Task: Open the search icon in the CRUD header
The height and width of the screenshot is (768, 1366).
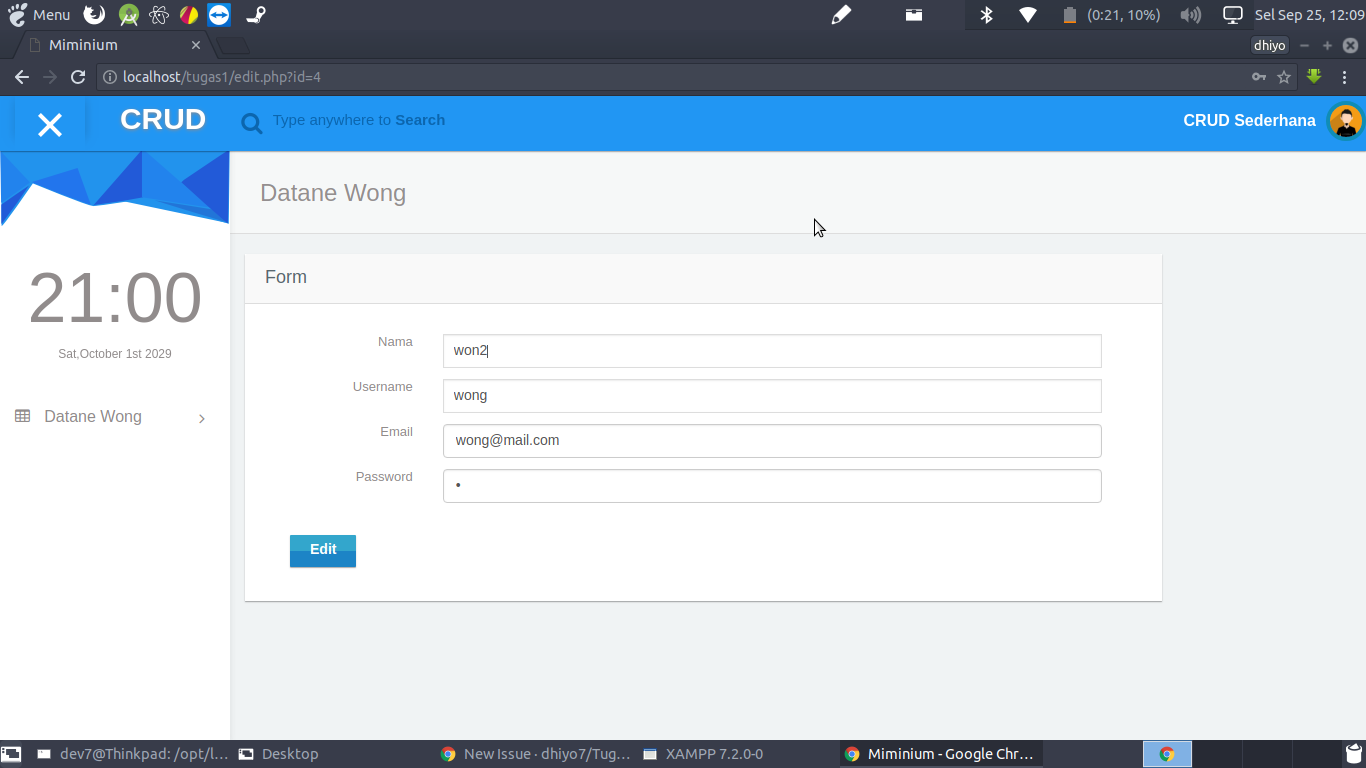Action: (x=251, y=122)
